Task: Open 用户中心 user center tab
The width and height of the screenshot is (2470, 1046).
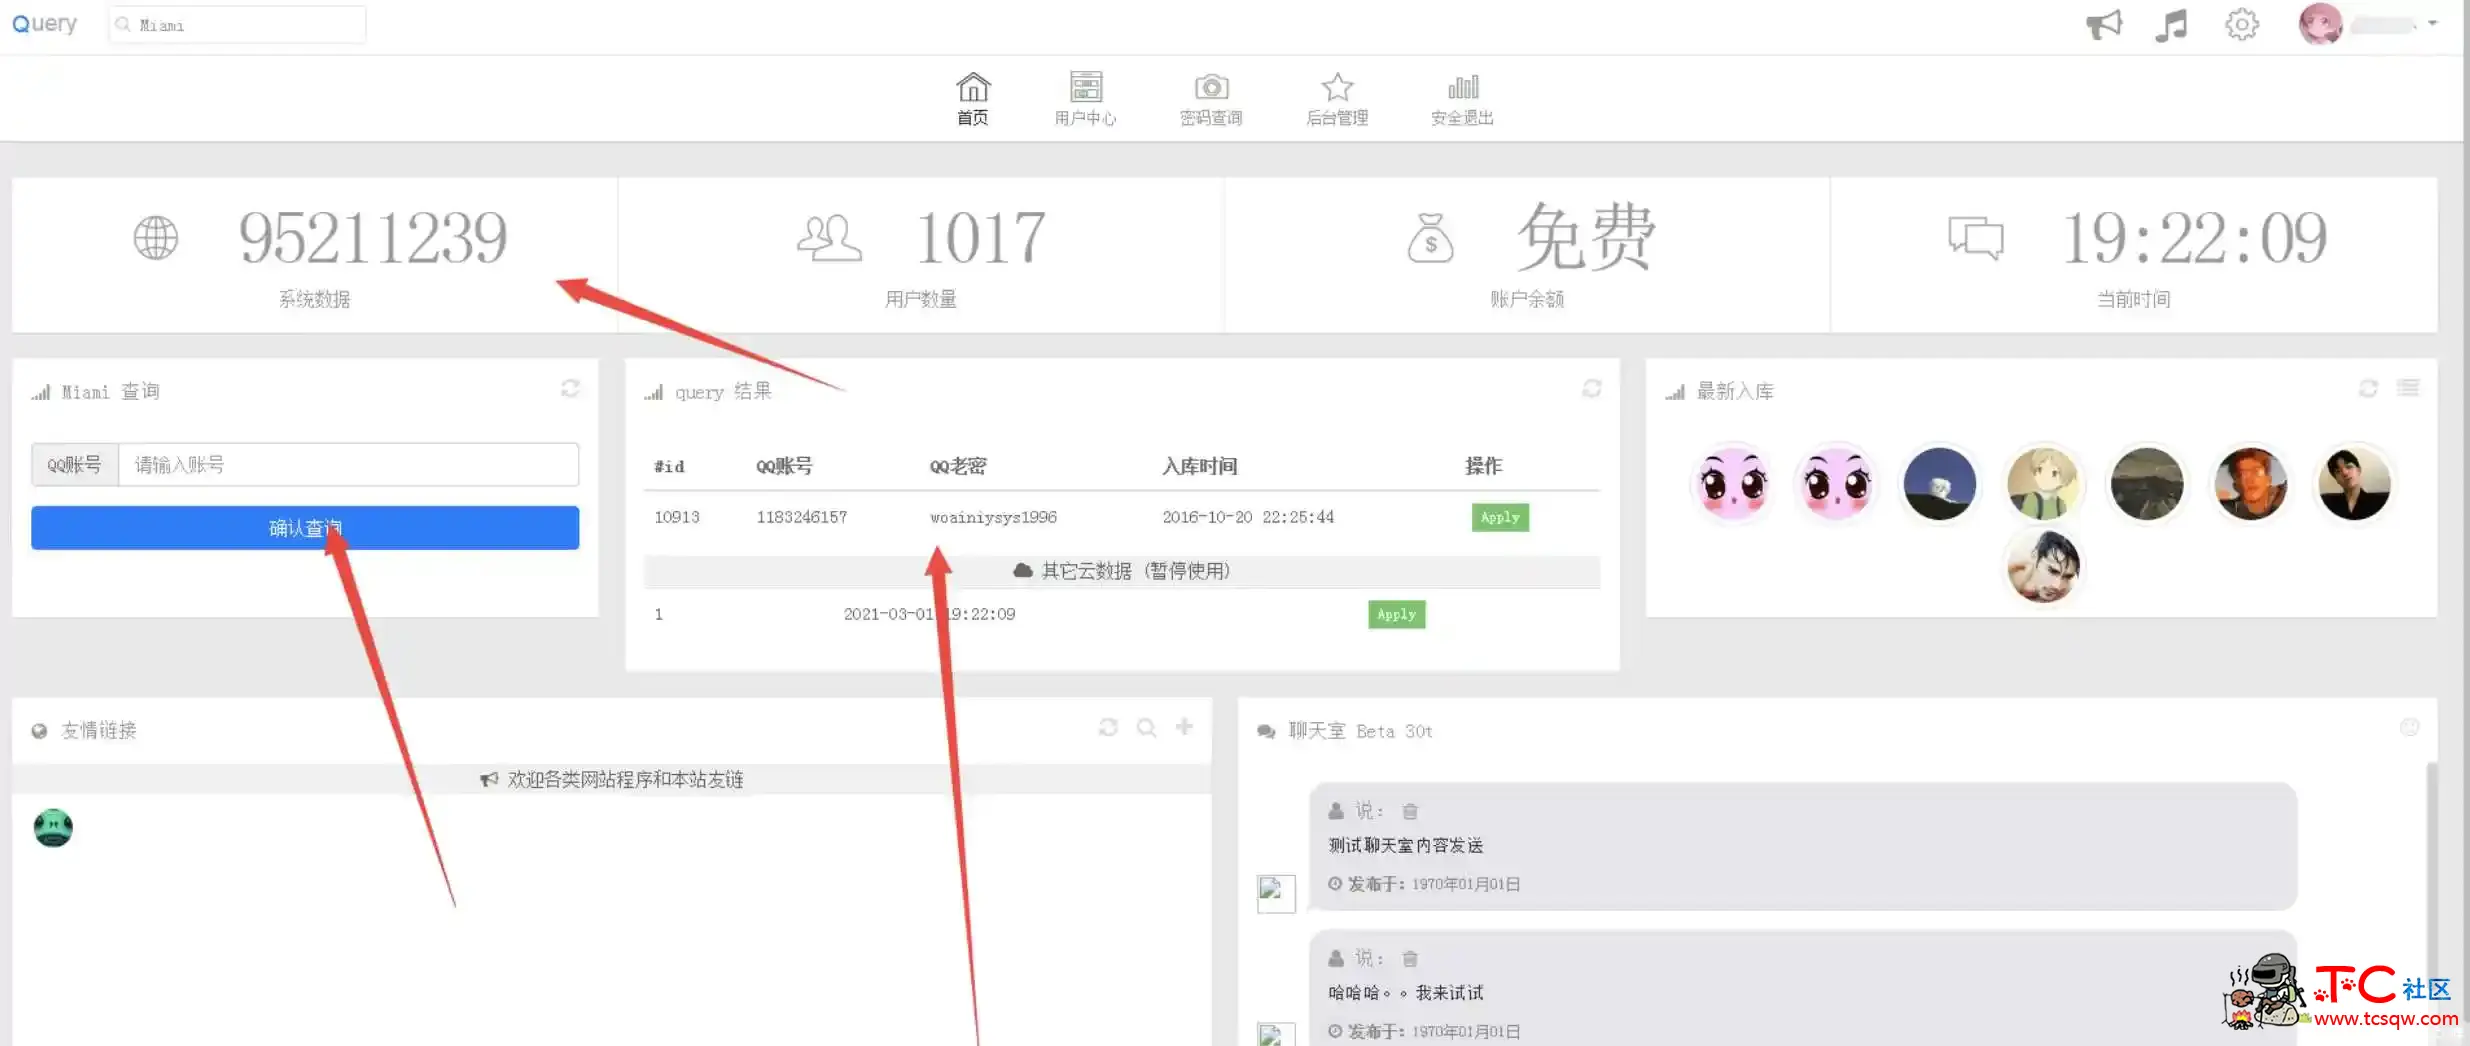Action: pyautogui.click(x=1085, y=99)
